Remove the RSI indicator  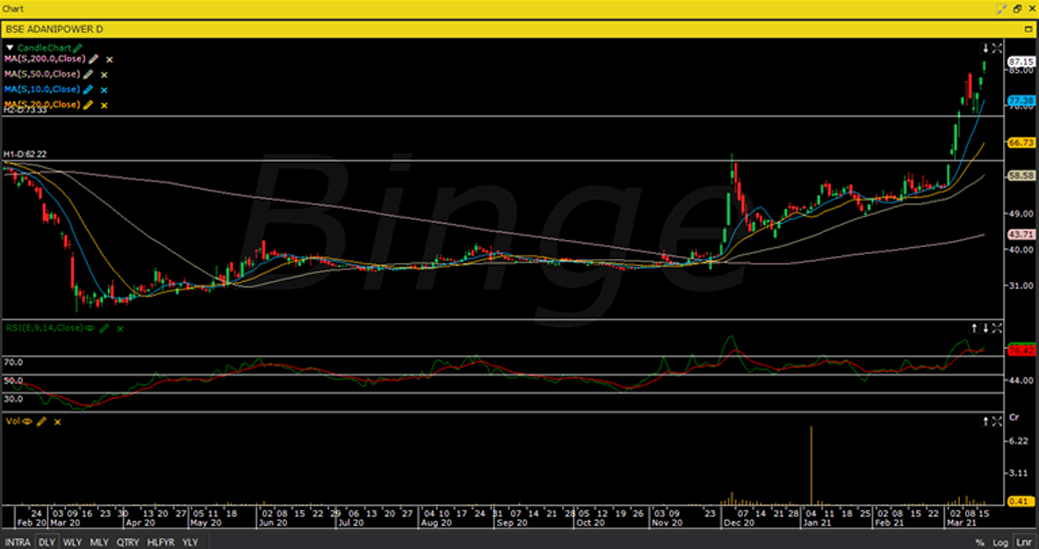[x=120, y=328]
